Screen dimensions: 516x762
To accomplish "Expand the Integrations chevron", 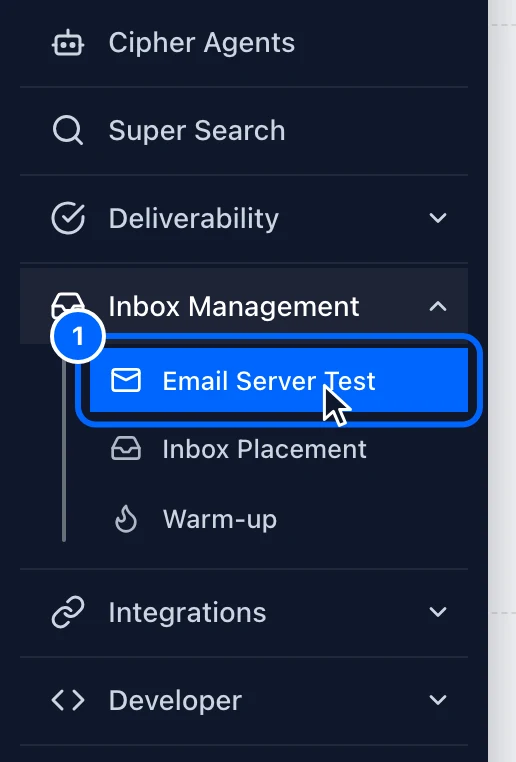I will point(438,612).
